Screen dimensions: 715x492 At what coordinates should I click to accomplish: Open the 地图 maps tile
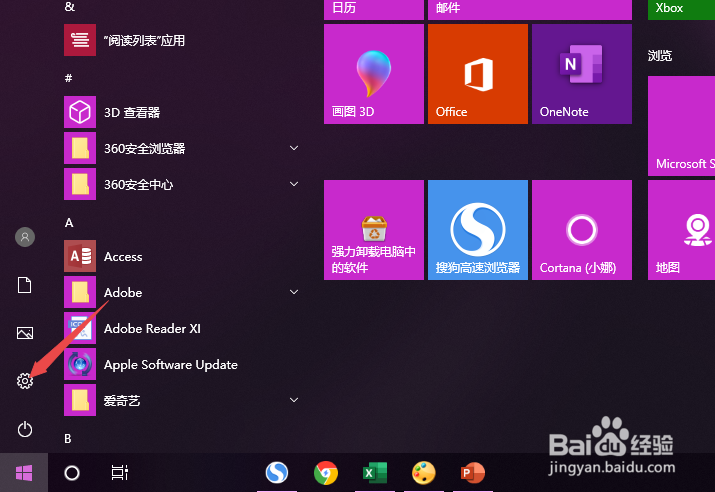681,230
